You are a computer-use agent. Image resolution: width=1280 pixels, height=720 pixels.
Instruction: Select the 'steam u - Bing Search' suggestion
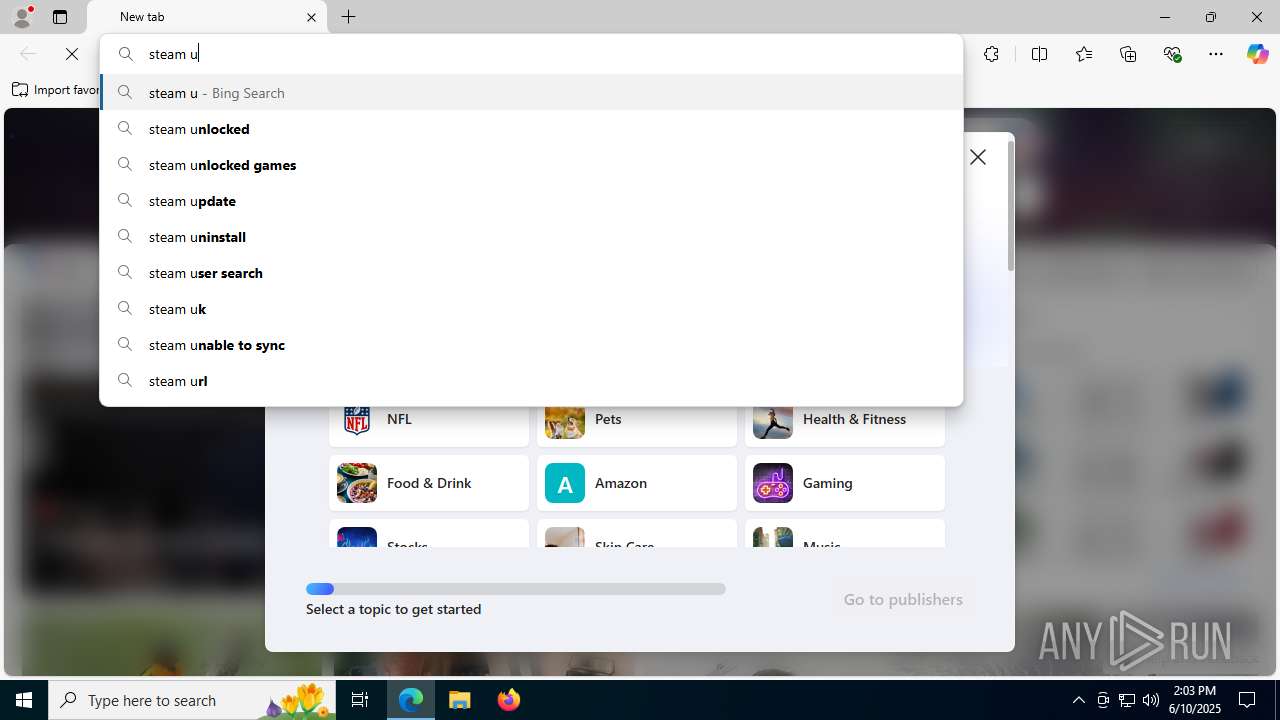pos(531,93)
